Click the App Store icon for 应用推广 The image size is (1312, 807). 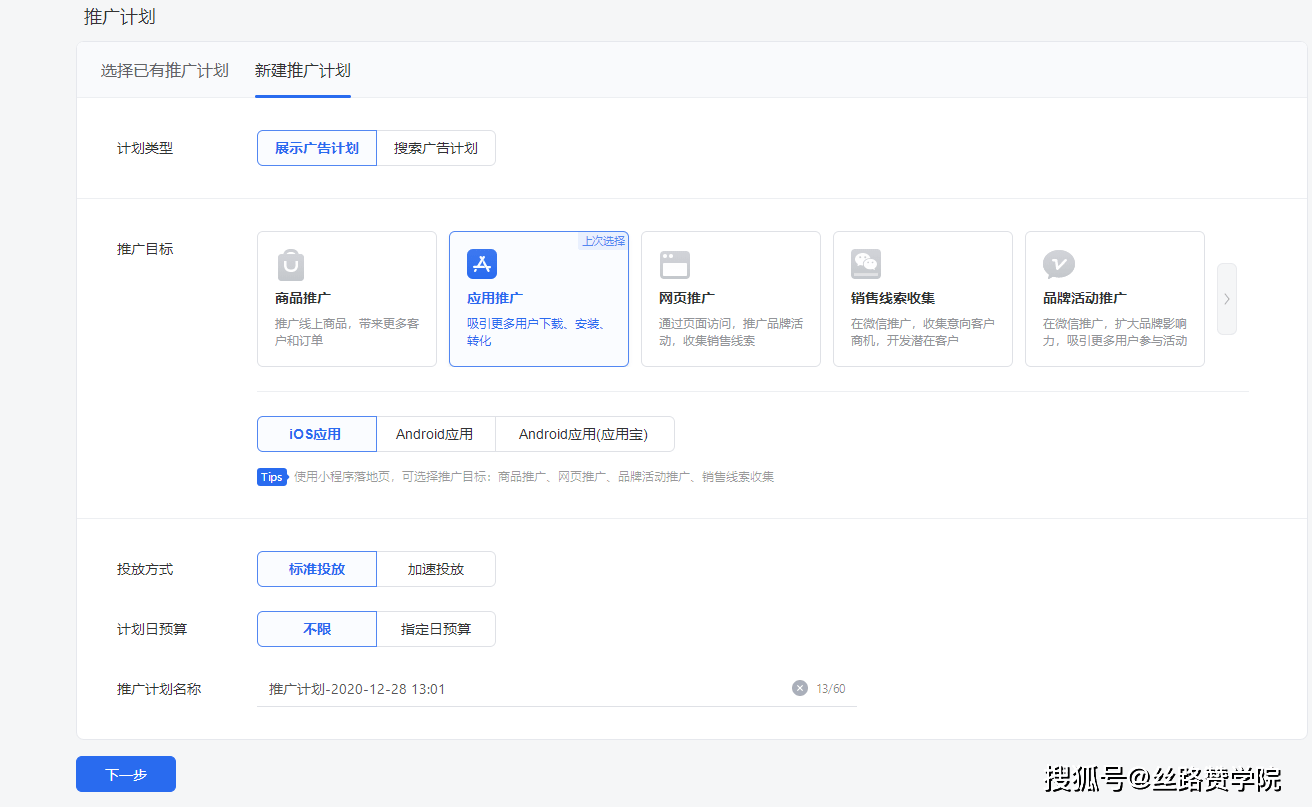(482, 264)
